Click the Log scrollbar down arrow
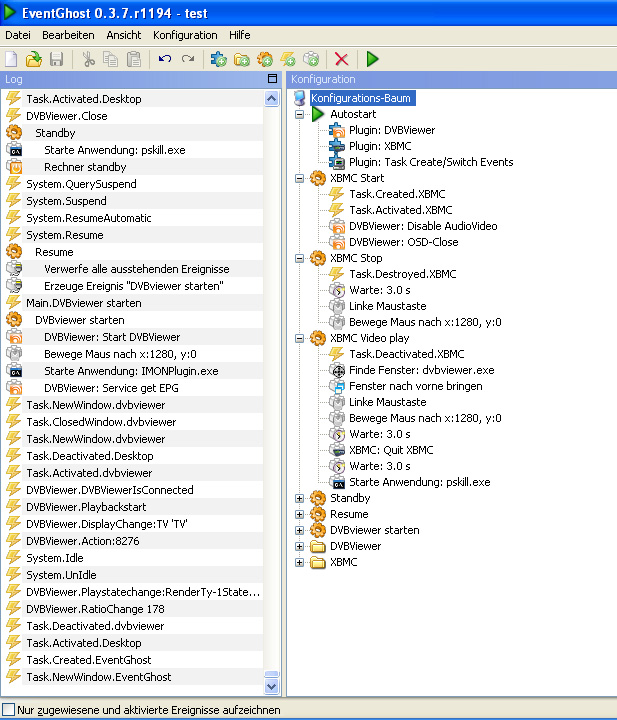The width and height of the screenshot is (617, 720). pyautogui.click(x=271, y=687)
